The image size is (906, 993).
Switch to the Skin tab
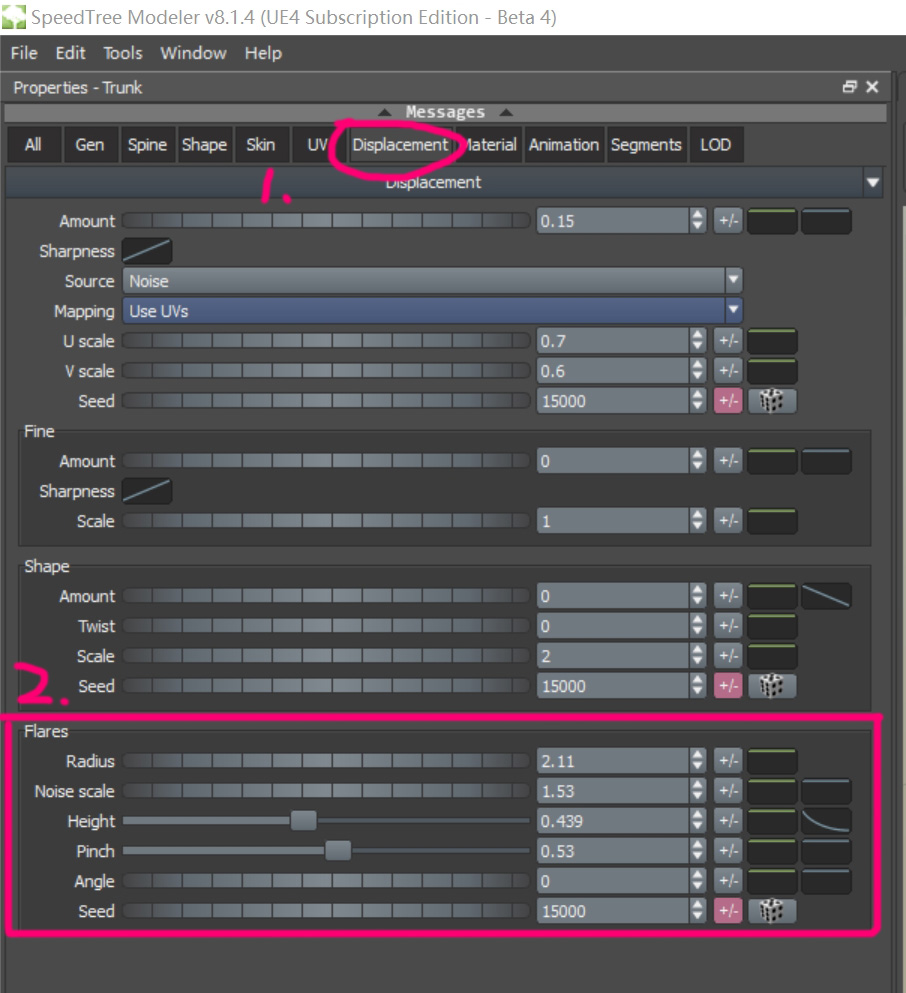tap(261, 145)
